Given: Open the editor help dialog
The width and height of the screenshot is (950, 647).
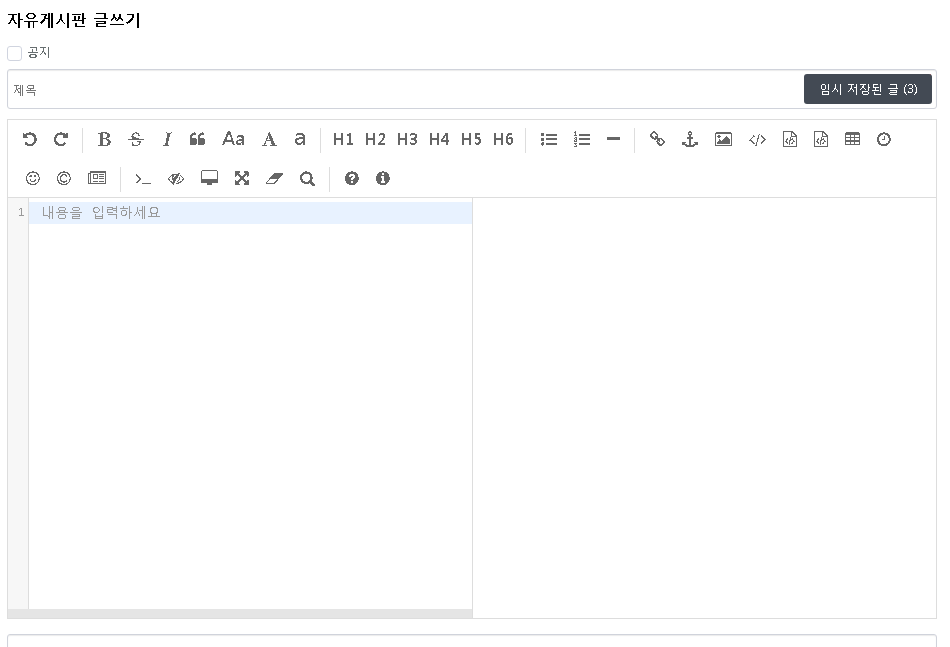Looking at the screenshot, I should 351,179.
